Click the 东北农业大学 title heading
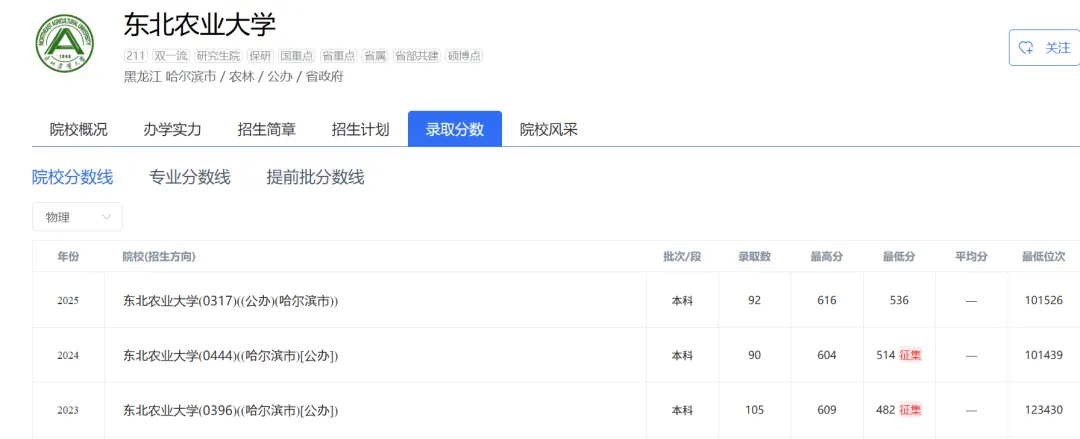 pos(200,25)
